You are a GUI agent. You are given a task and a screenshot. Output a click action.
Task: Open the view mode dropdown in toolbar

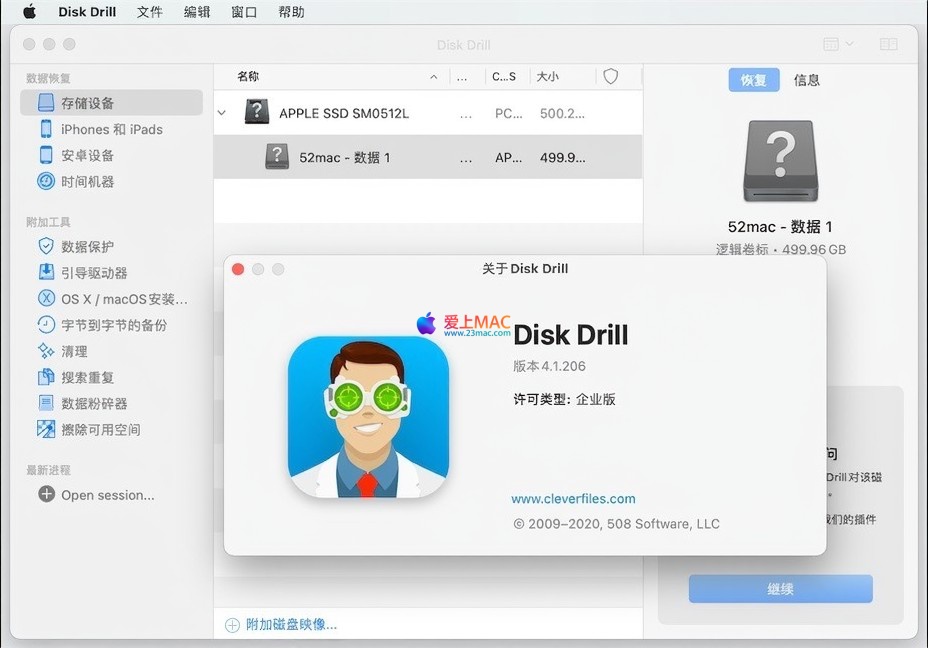(838, 44)
